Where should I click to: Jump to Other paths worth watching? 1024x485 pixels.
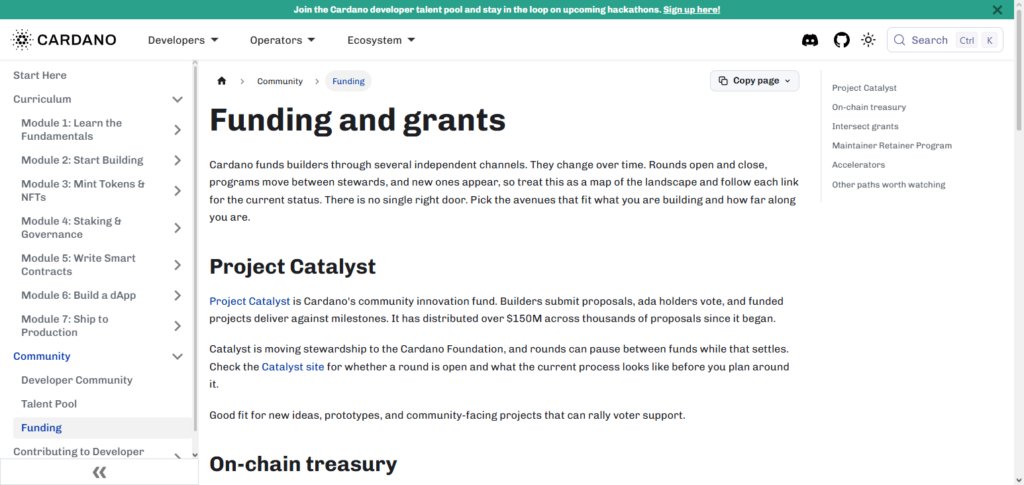(x=888, y=185)
